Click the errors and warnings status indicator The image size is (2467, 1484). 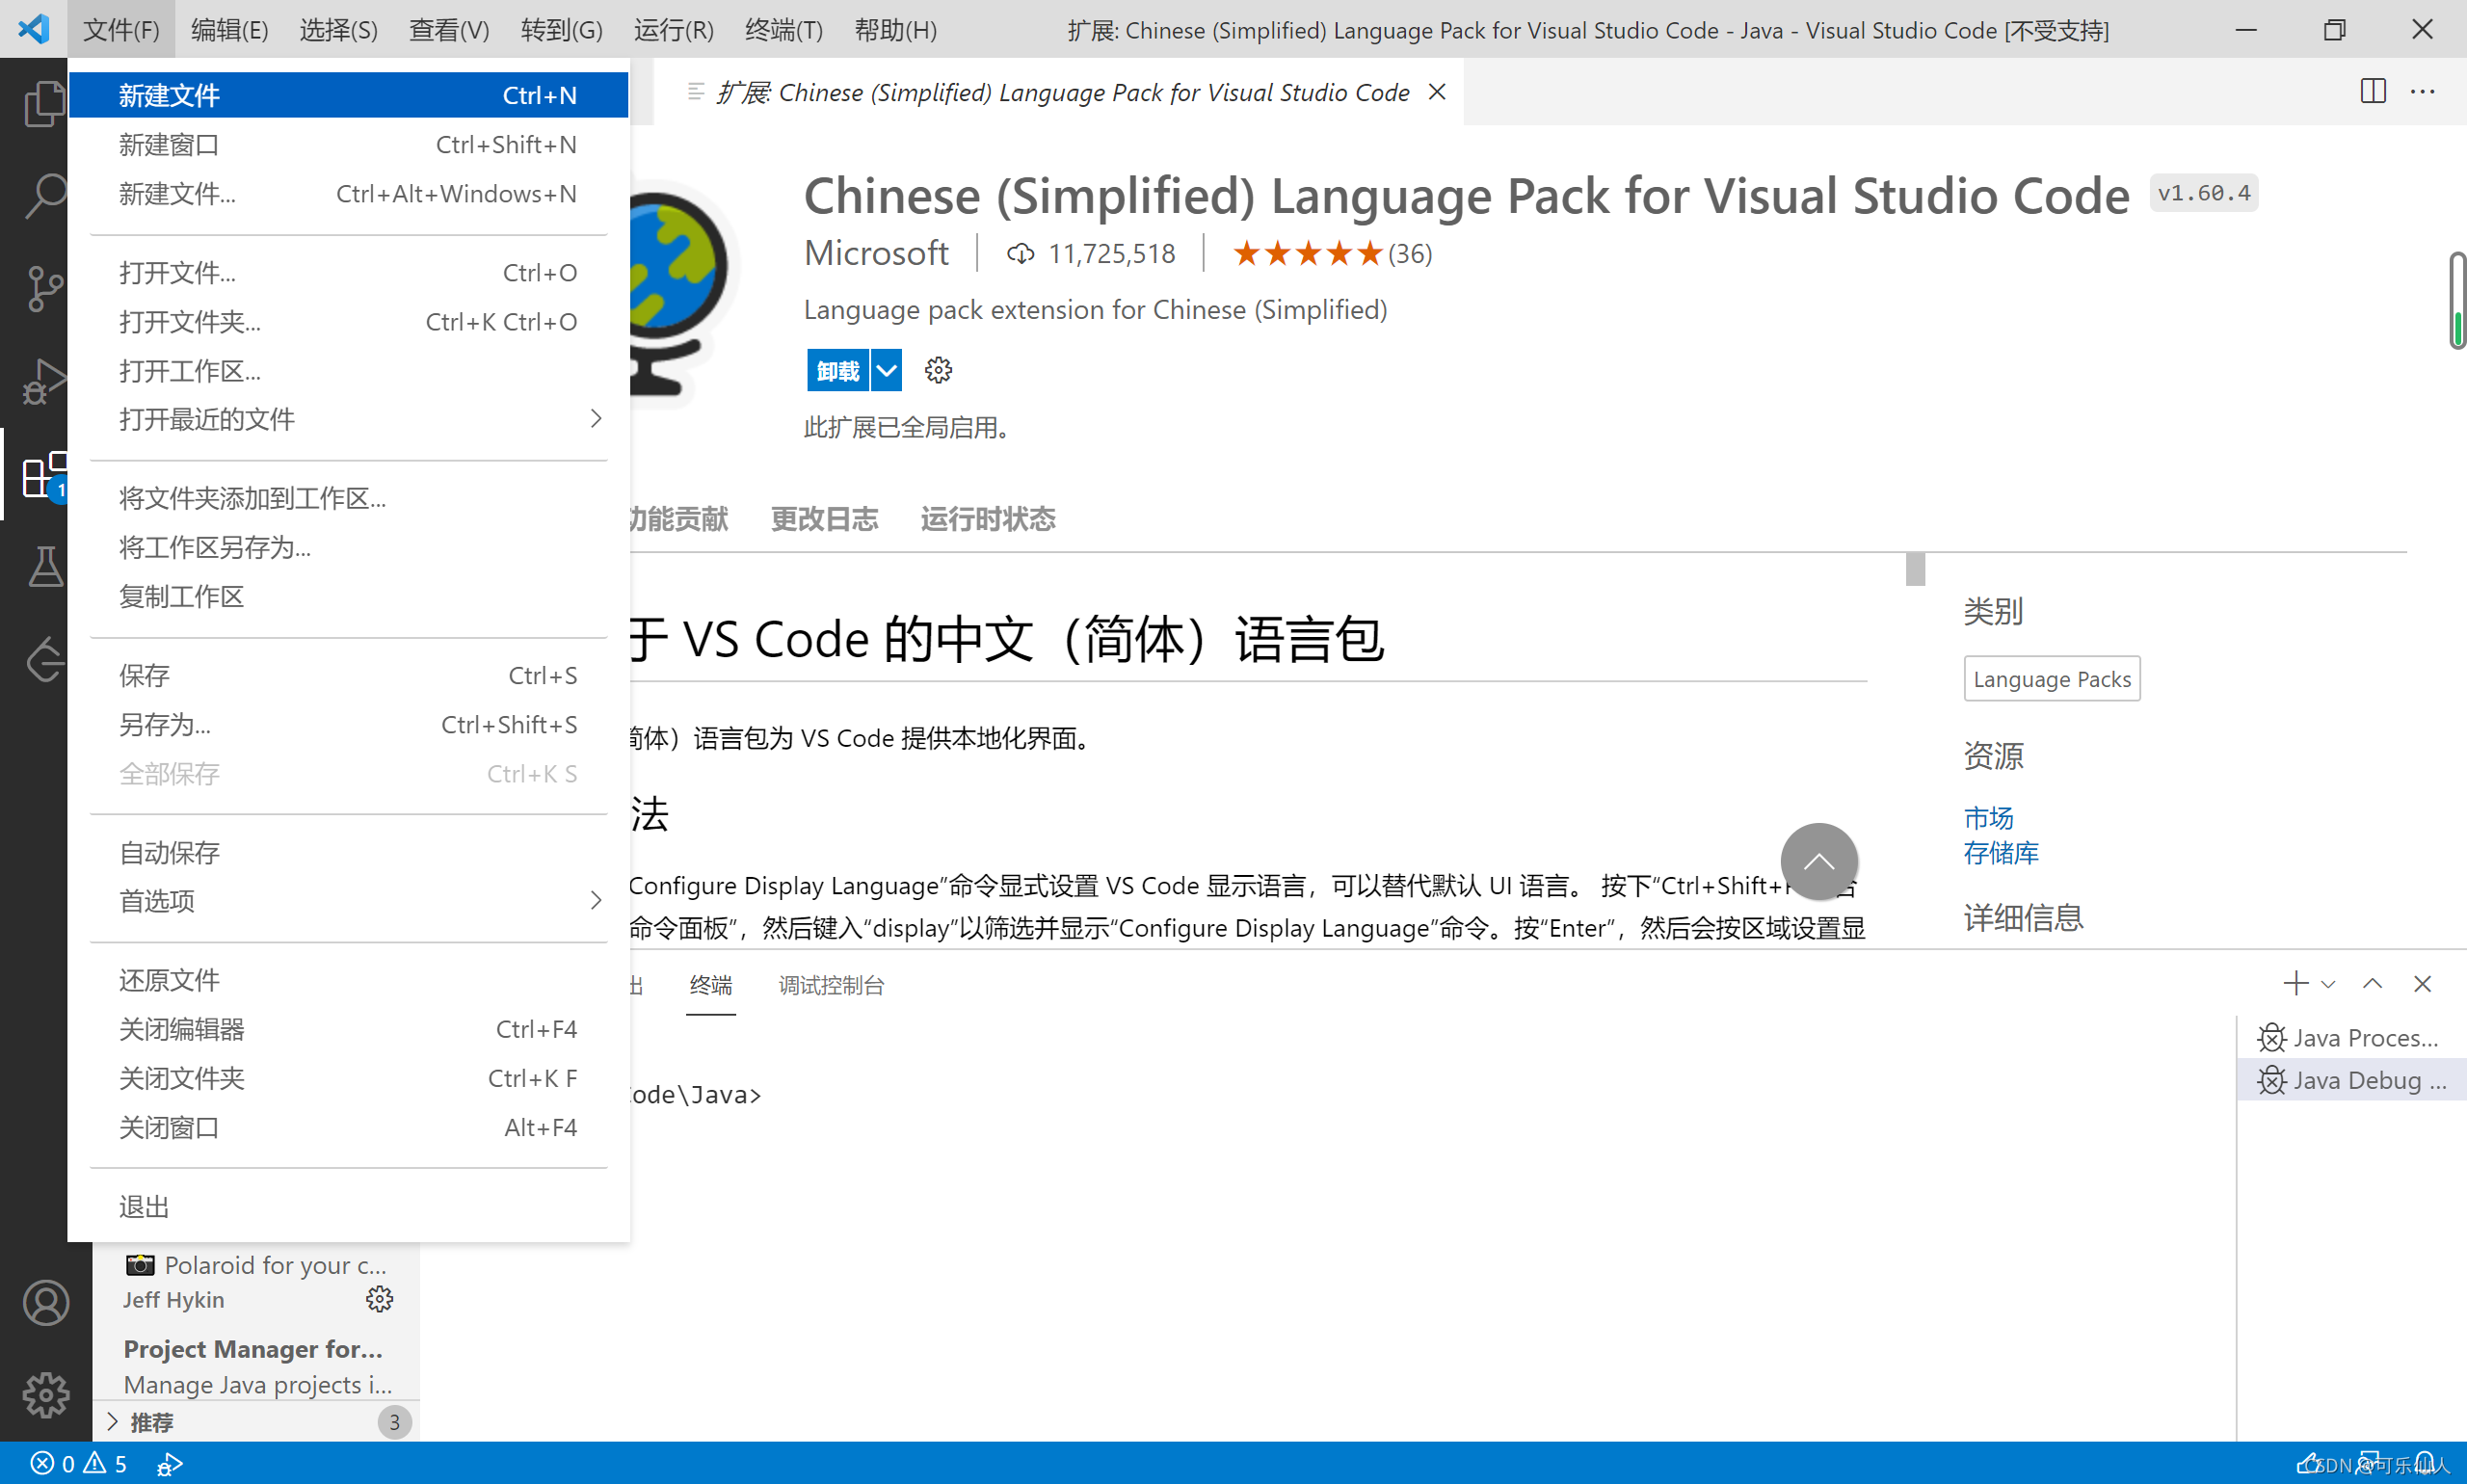point(78,1464)
